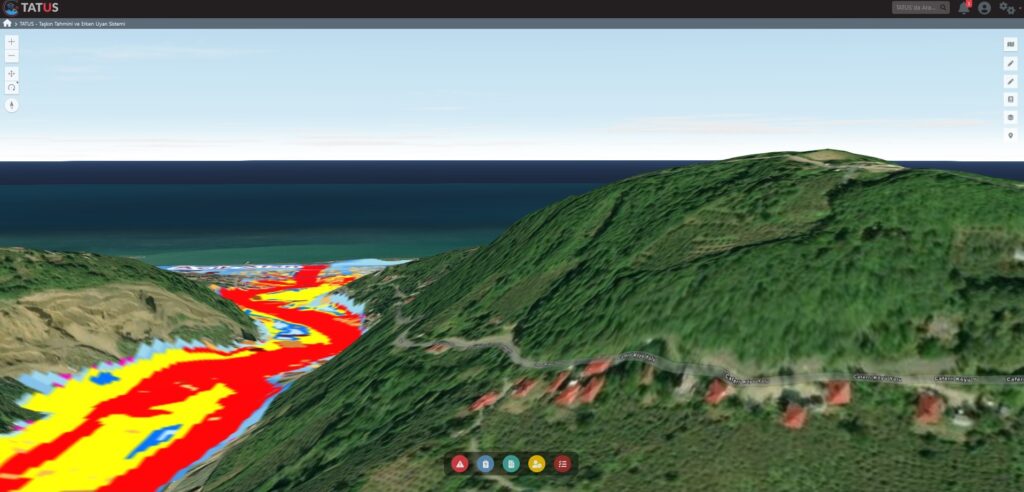Open the user account profile menu
The height and width of the screenshot is (492, 1024).
point(984,8)
